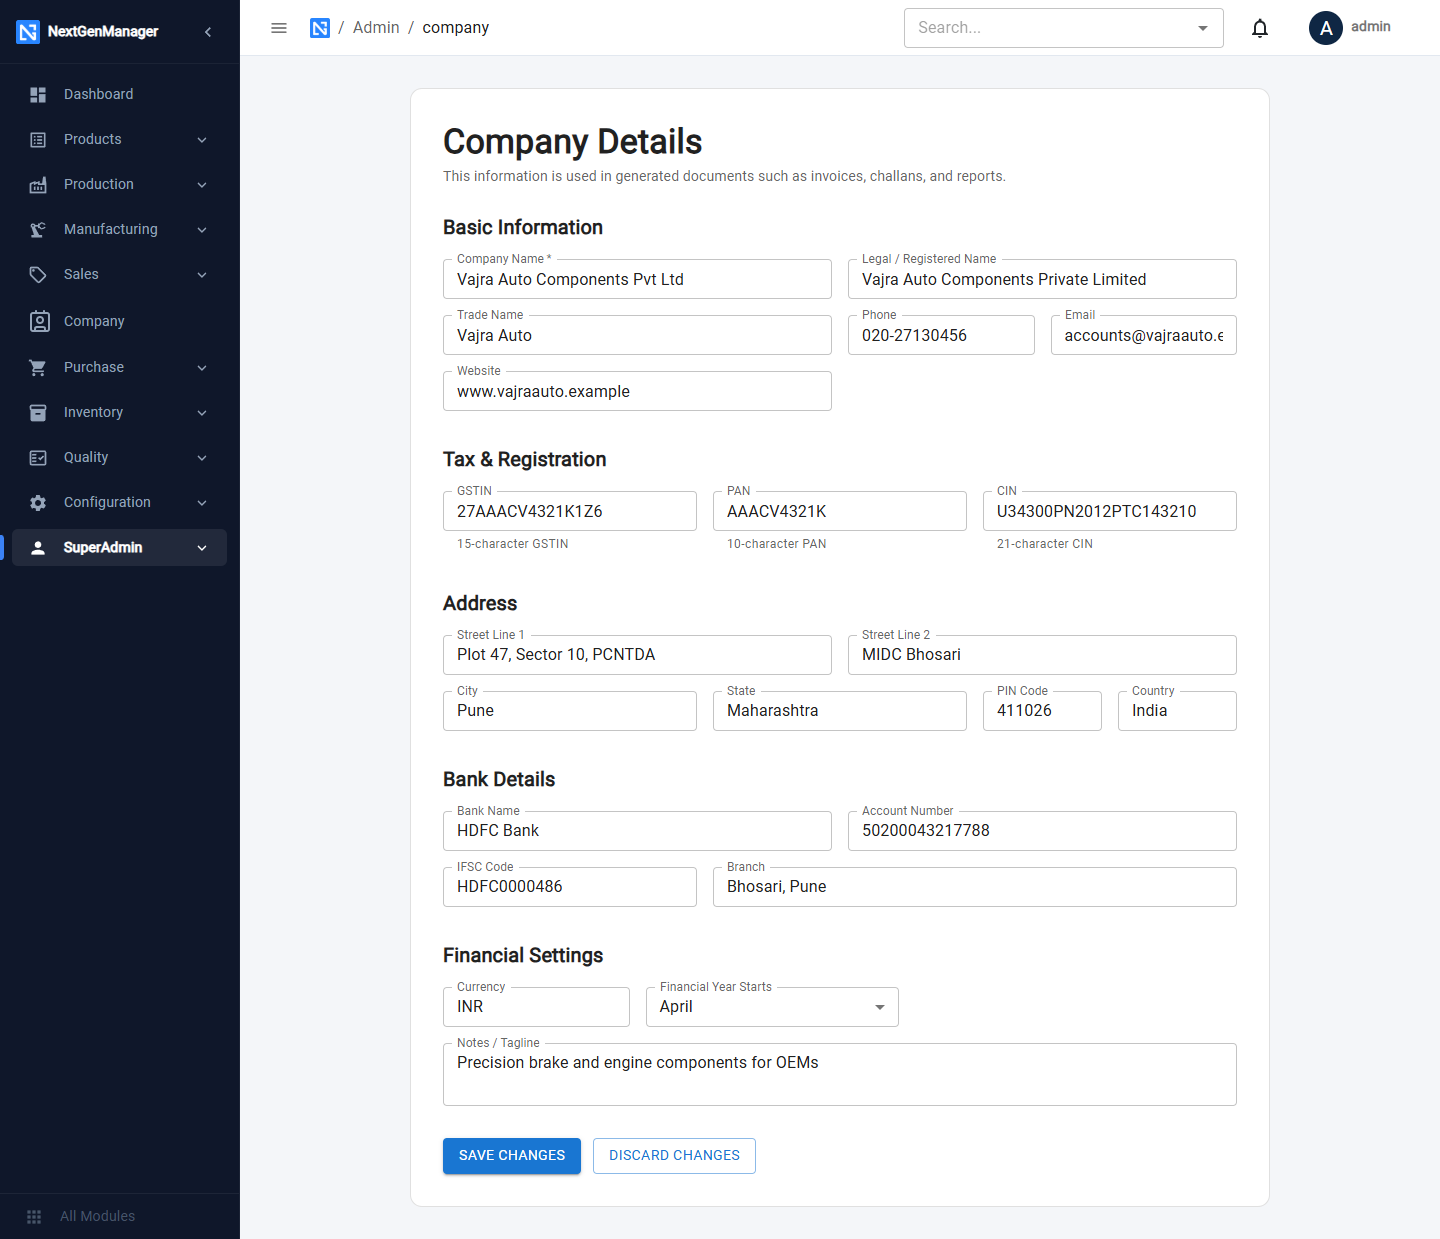
Task: Expand the Manufacturing menu chevron
Action: coord(202,230)
